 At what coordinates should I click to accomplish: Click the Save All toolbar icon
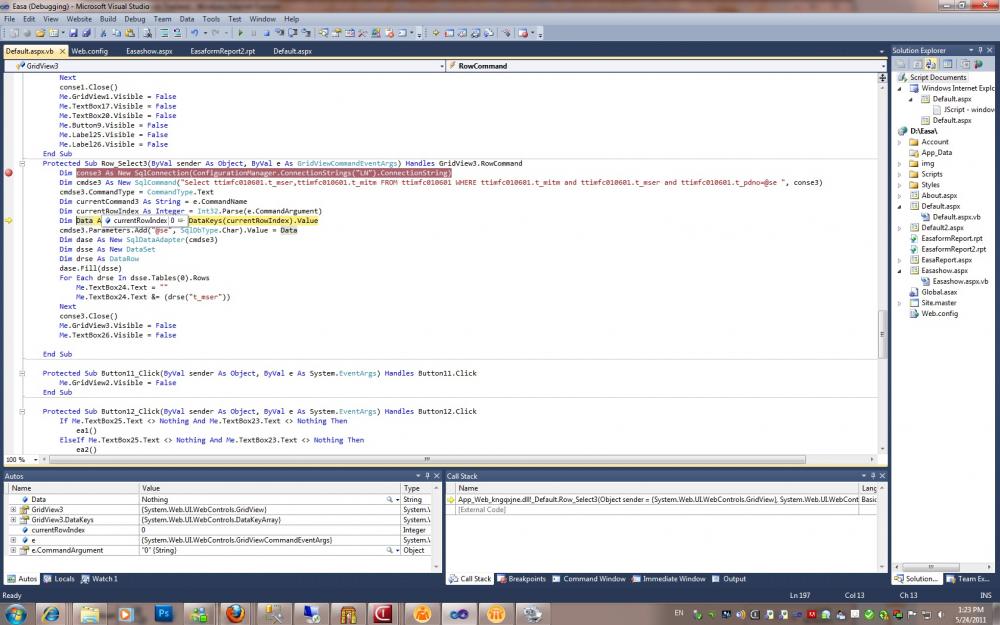pyautogui.click(x=88, y=34)
